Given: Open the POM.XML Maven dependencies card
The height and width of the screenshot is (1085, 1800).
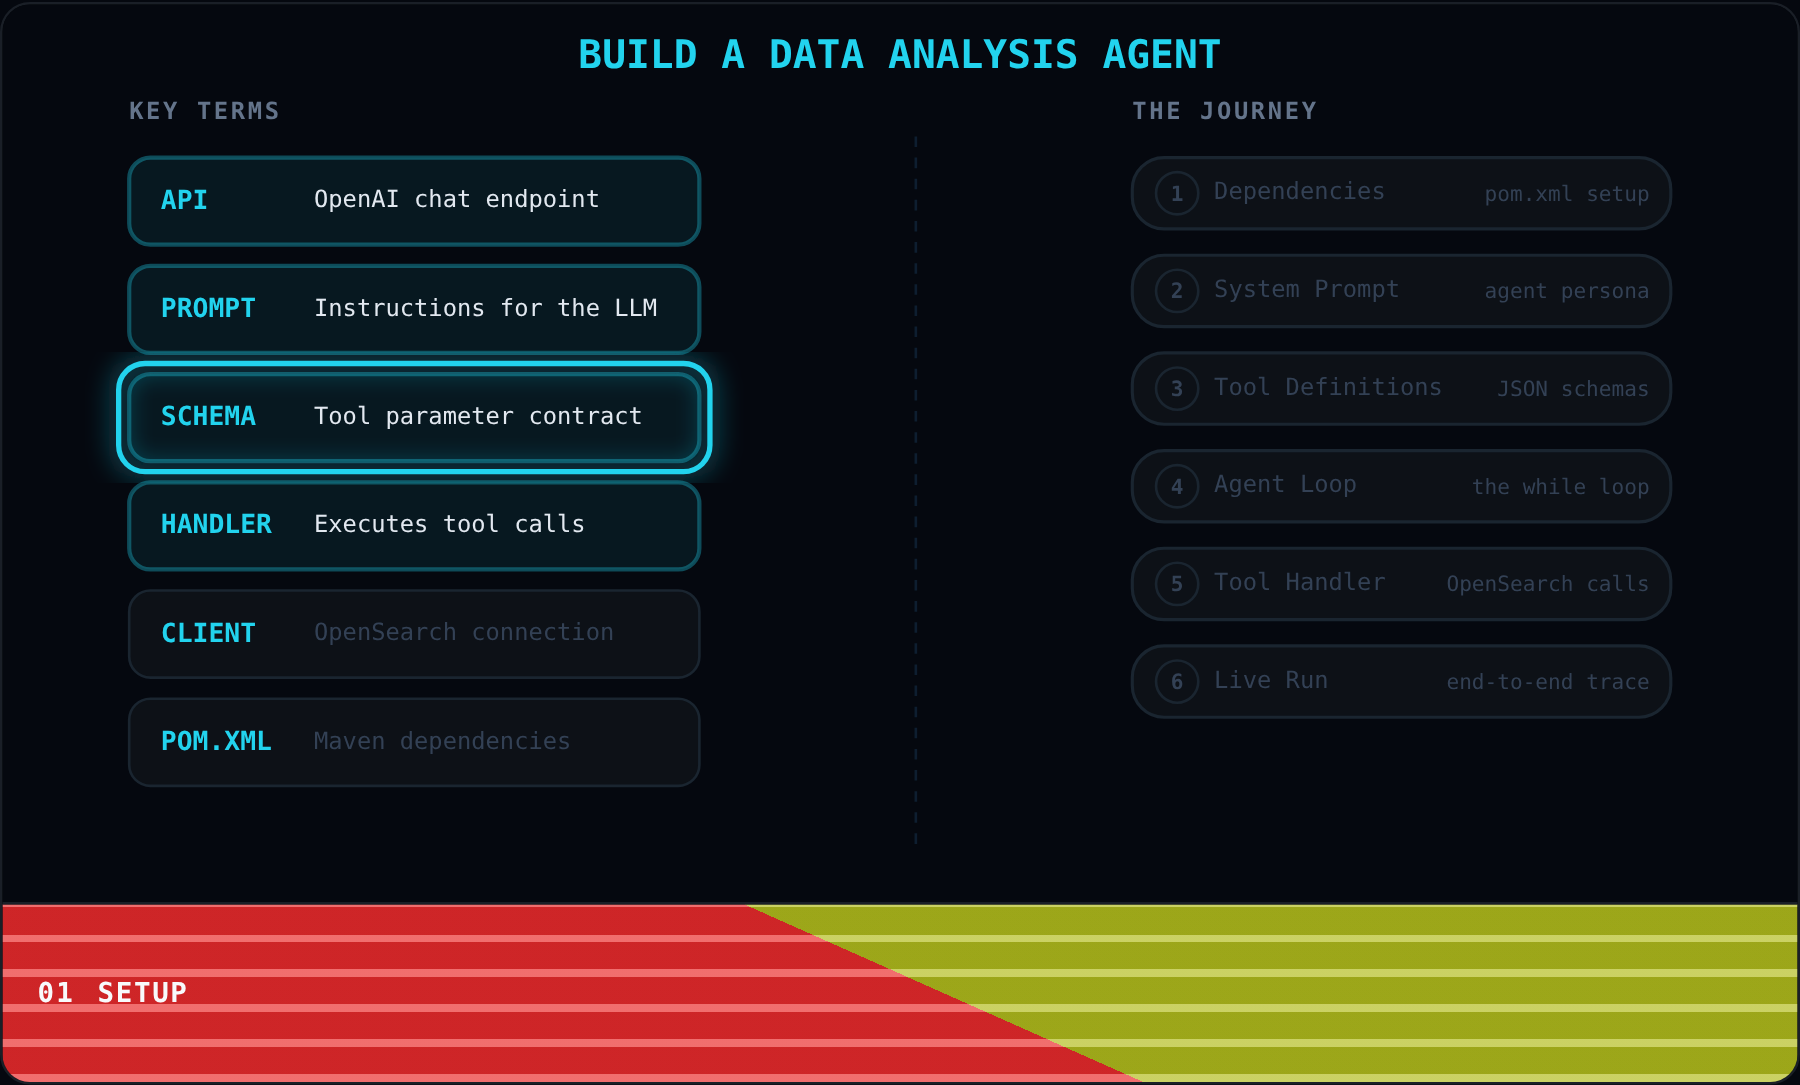Looking at the screenshot, I should pyautogui.click(x=414, y=742).
